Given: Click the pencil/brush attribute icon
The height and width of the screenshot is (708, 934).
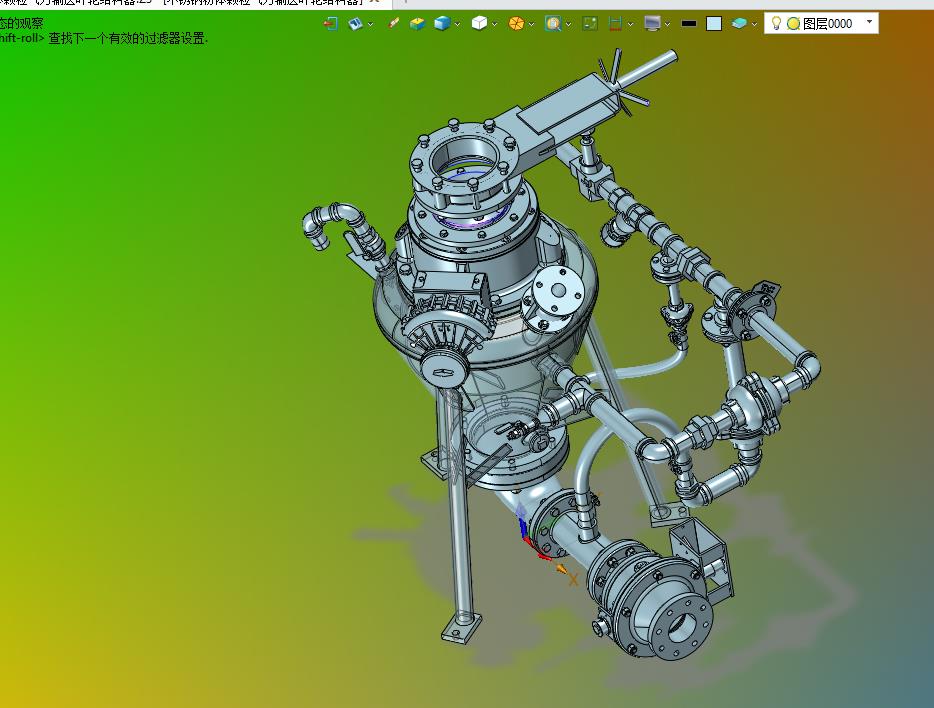Looking at the screenshot, I should pos(393,23).
